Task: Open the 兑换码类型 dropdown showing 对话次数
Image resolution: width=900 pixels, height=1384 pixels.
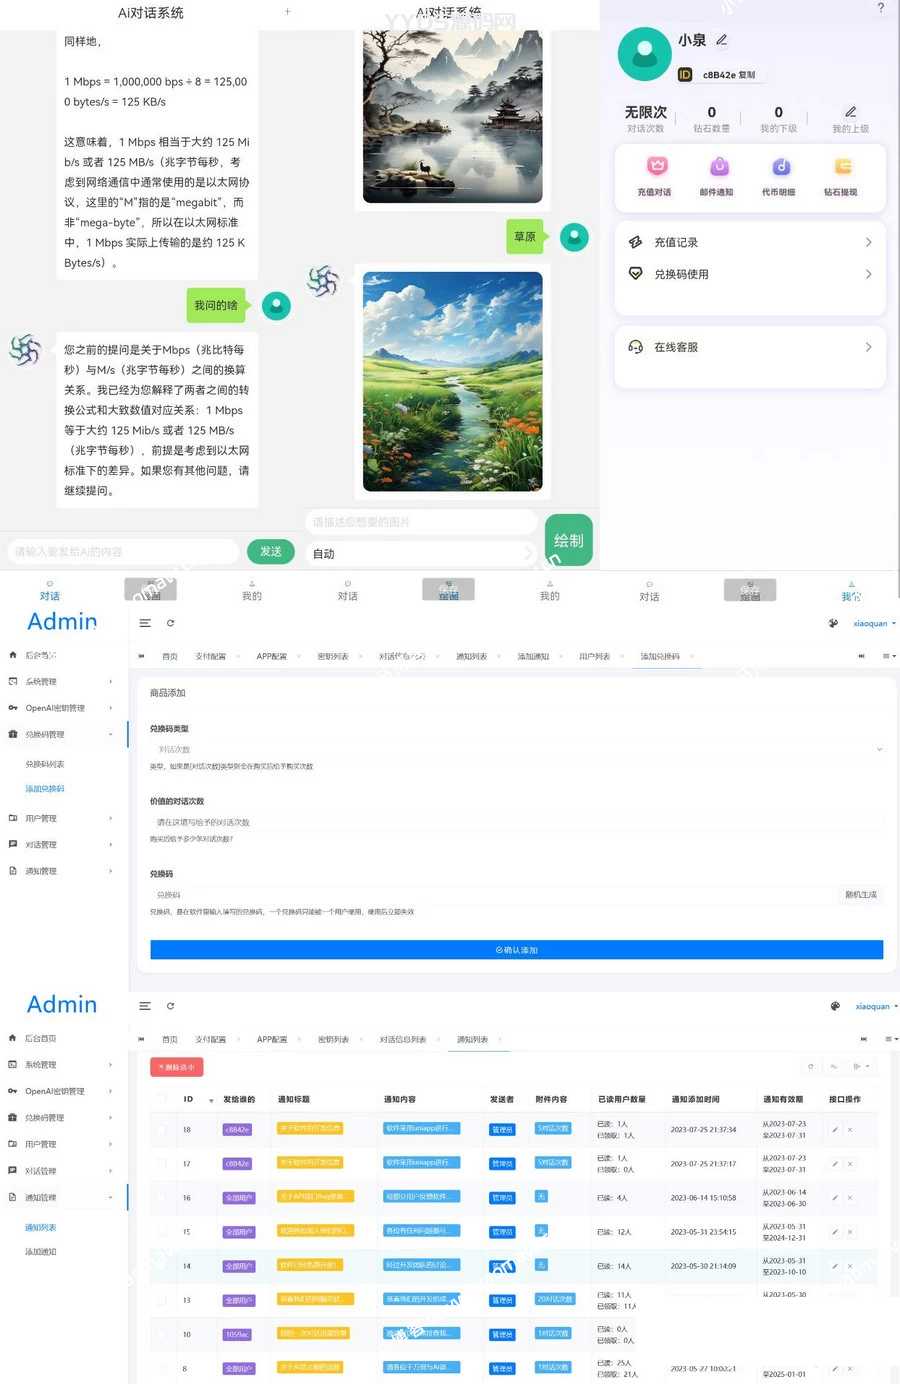Action: pos(517,749)
